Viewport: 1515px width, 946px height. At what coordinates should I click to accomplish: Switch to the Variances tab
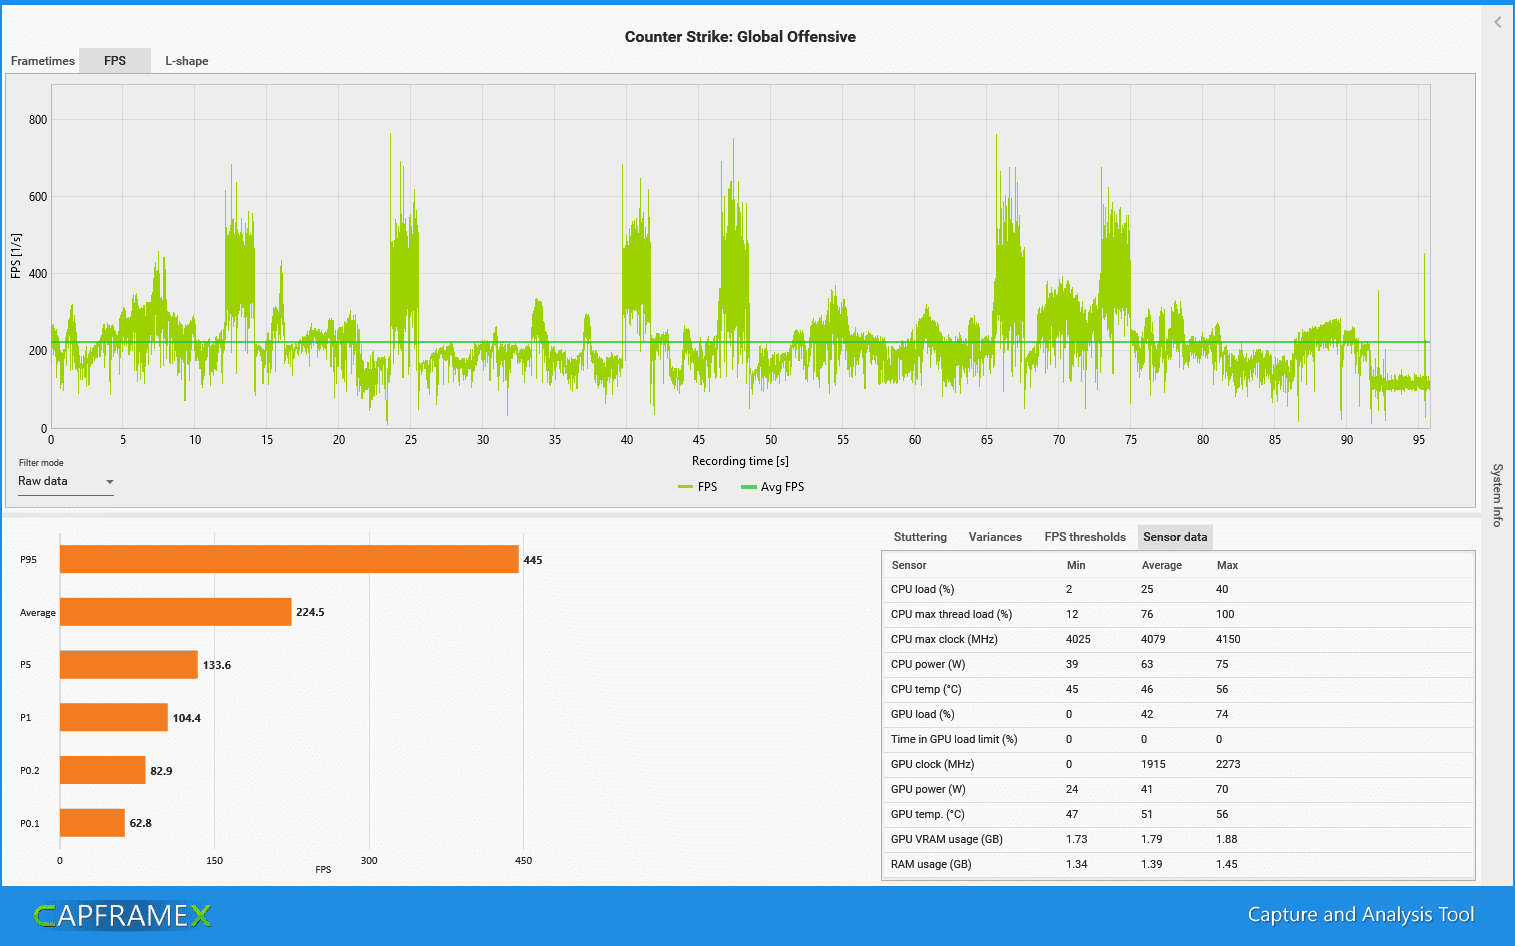[995, 537]
